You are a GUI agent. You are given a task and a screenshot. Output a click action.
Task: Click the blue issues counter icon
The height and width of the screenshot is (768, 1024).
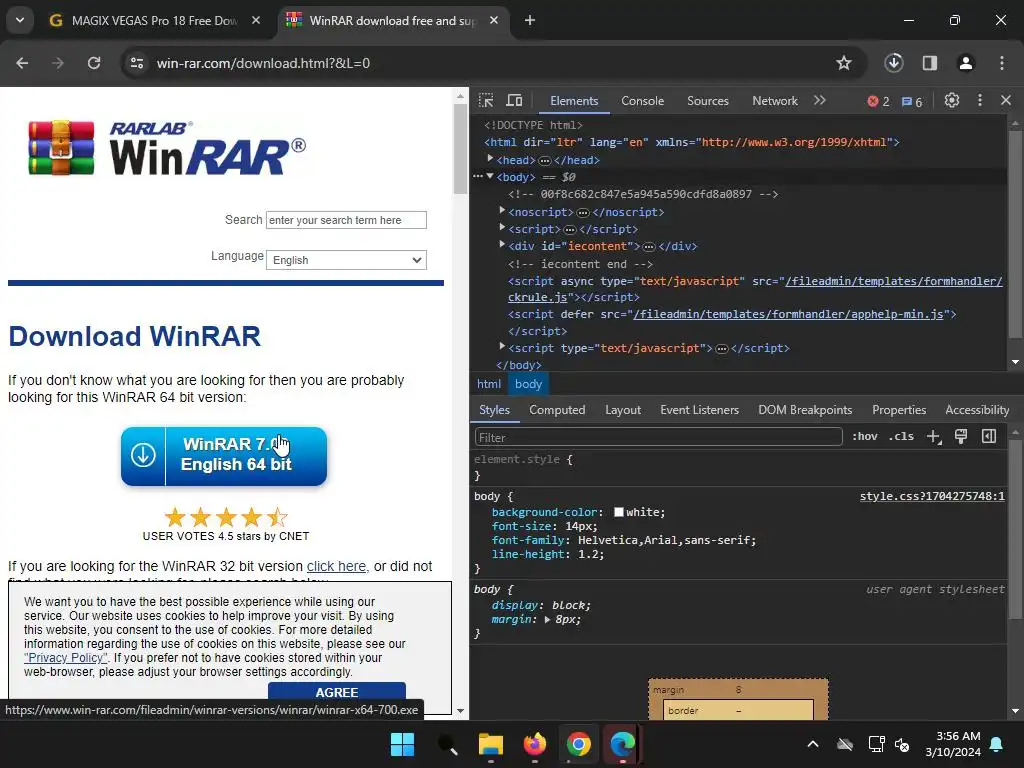pos(912,101)
